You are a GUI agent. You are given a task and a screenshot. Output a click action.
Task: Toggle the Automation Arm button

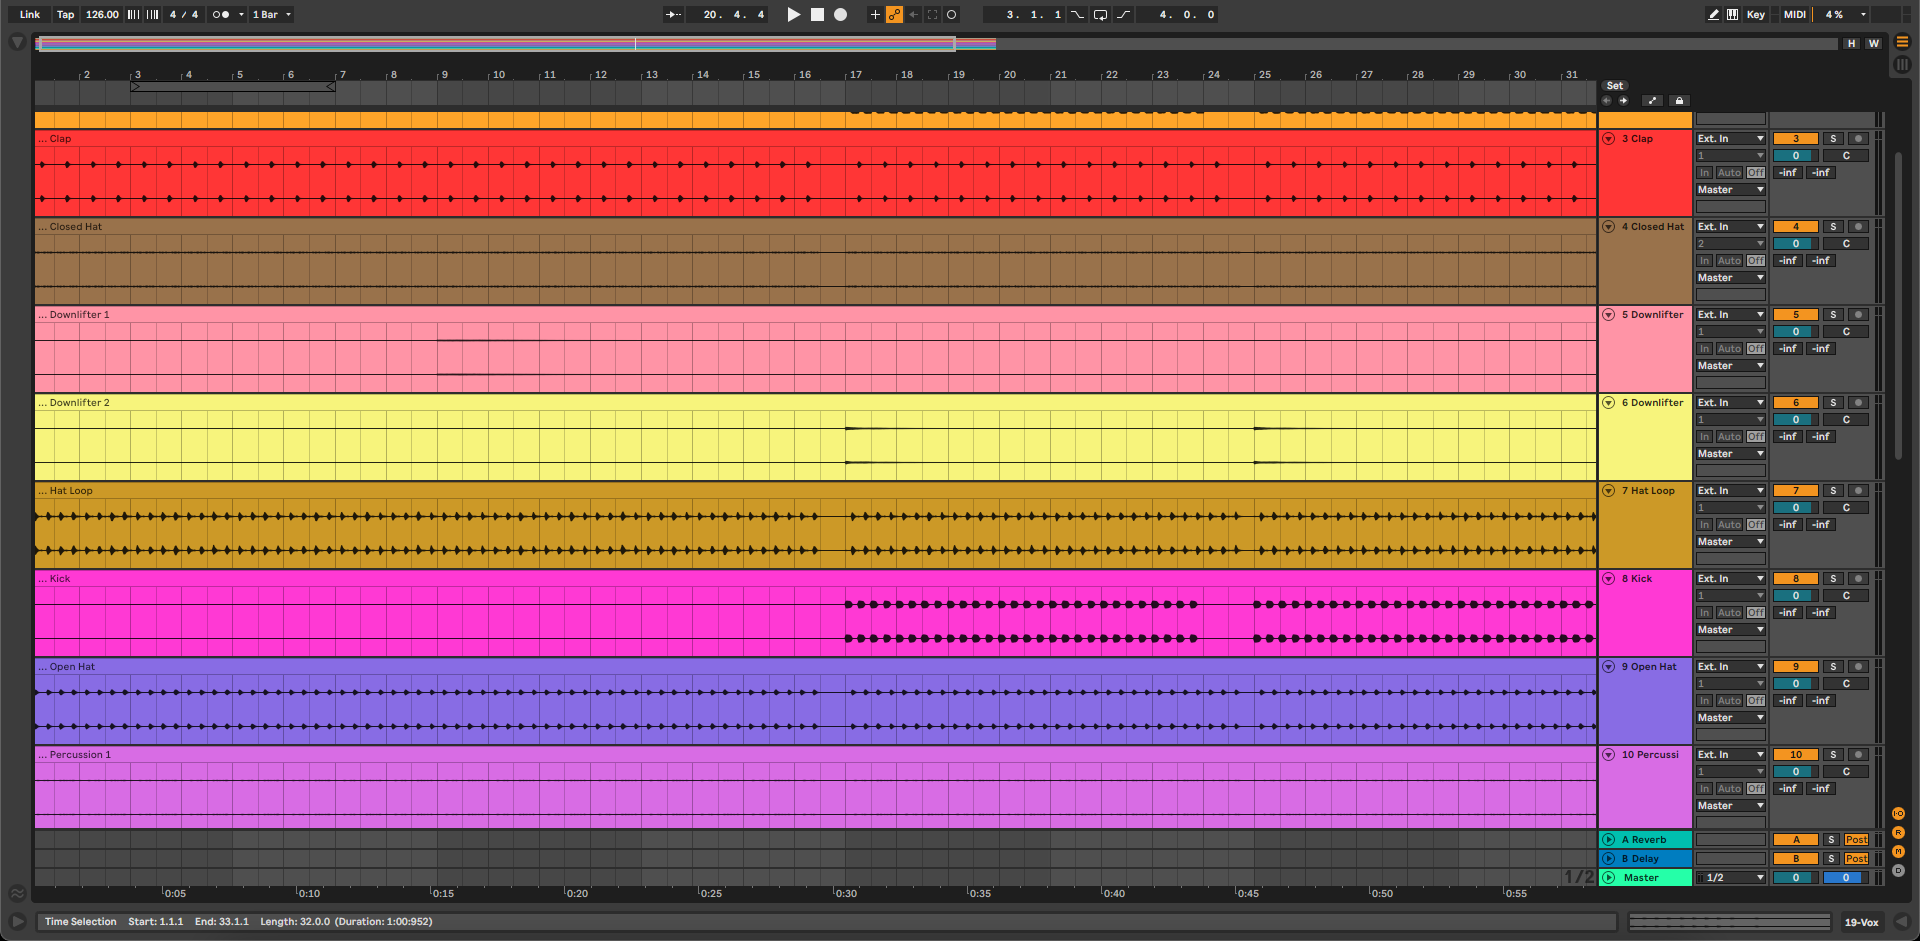click(894, 15)
